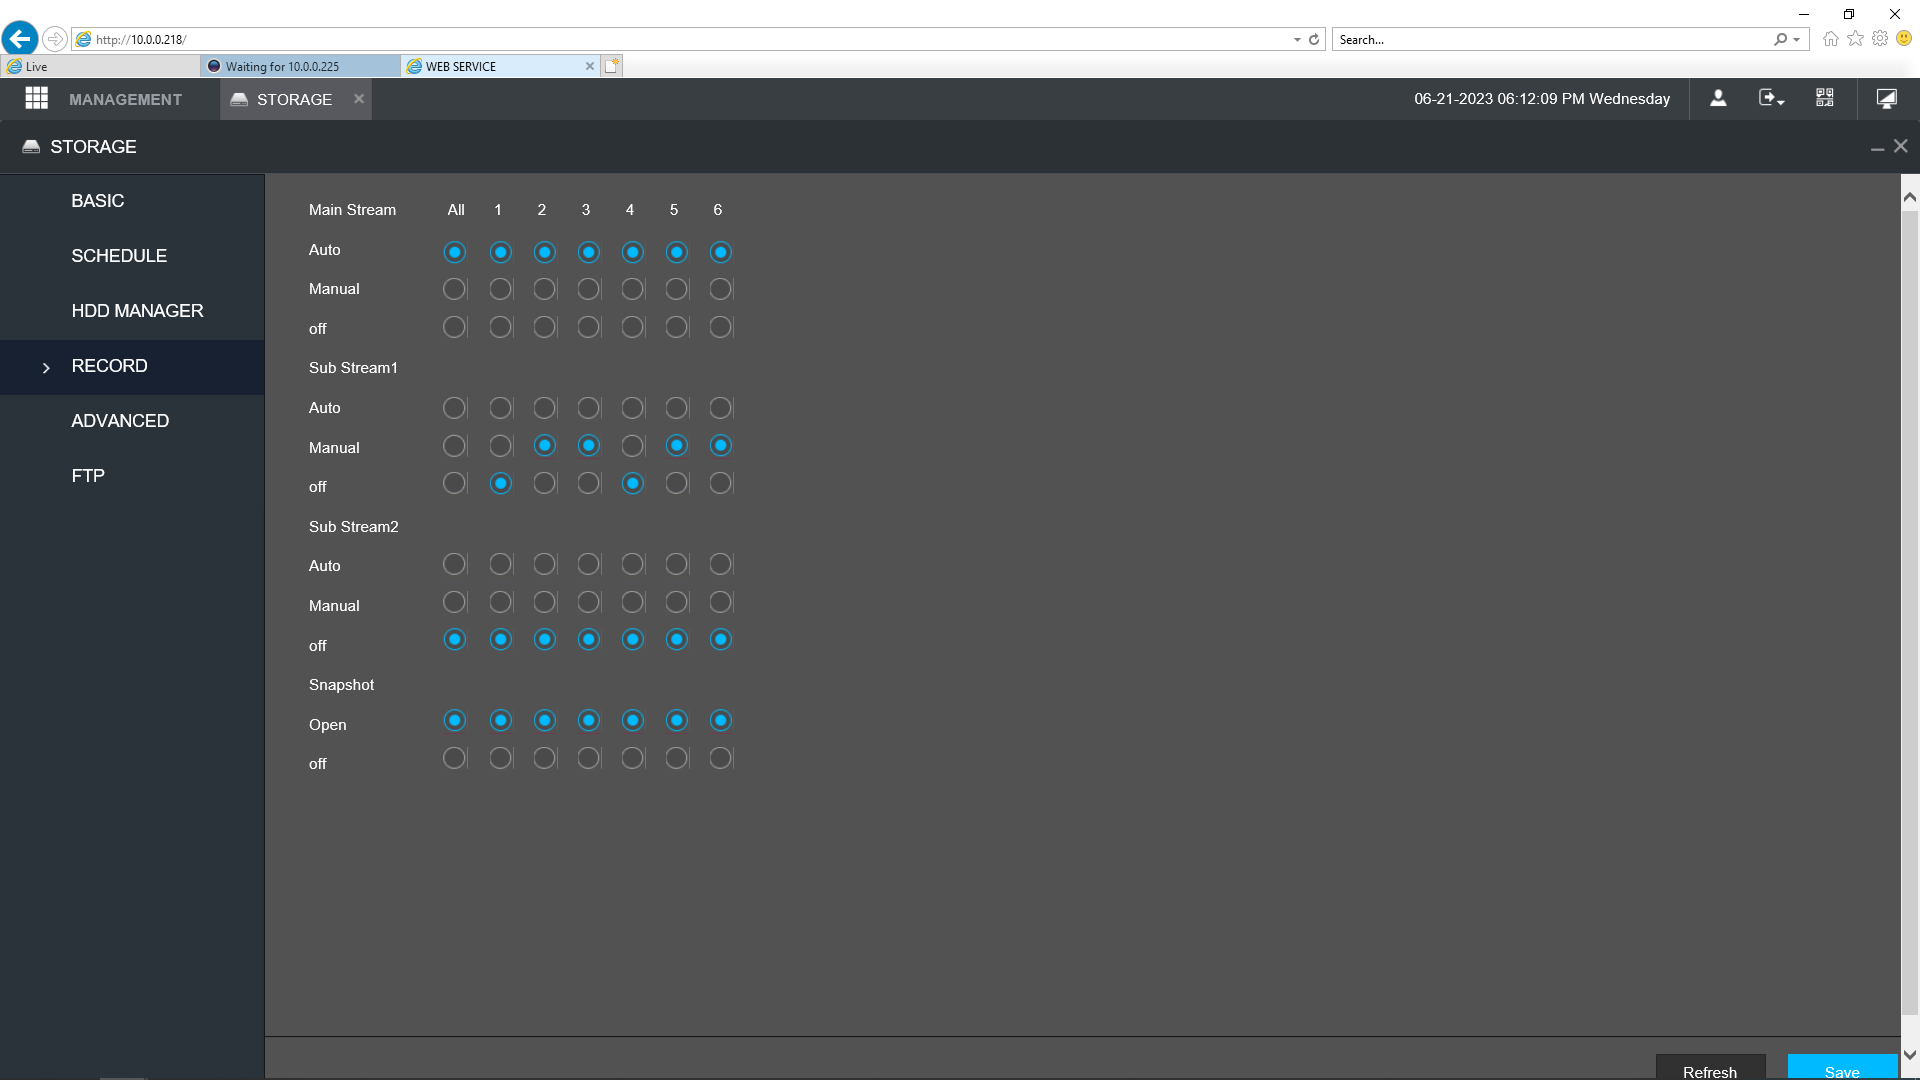
Task: Open search provider dropdown arrow
Action: pos(1797,39)
